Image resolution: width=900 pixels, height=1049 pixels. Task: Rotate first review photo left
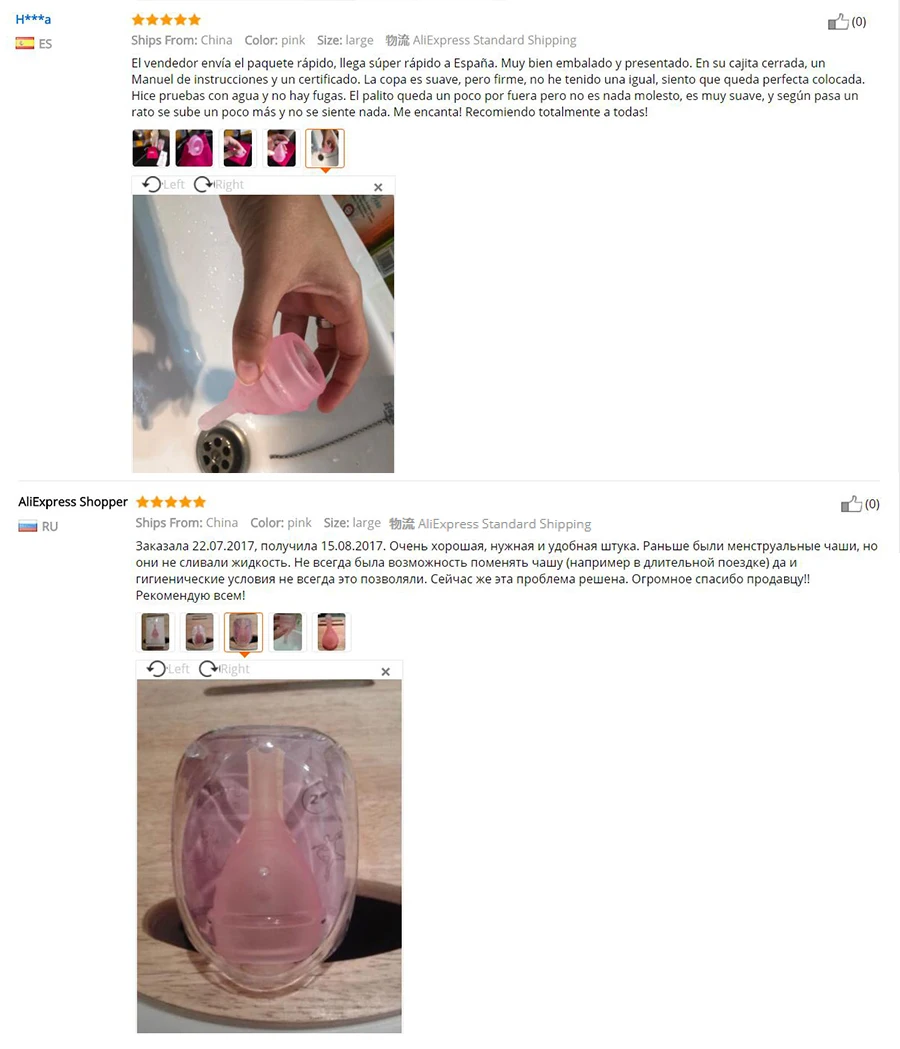coord(163,184)
